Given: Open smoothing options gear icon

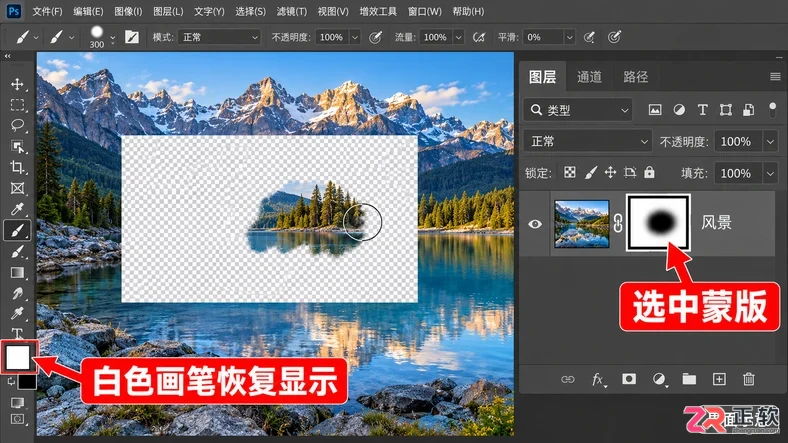Looking at the screenshot, I should [x=589, y=37].
